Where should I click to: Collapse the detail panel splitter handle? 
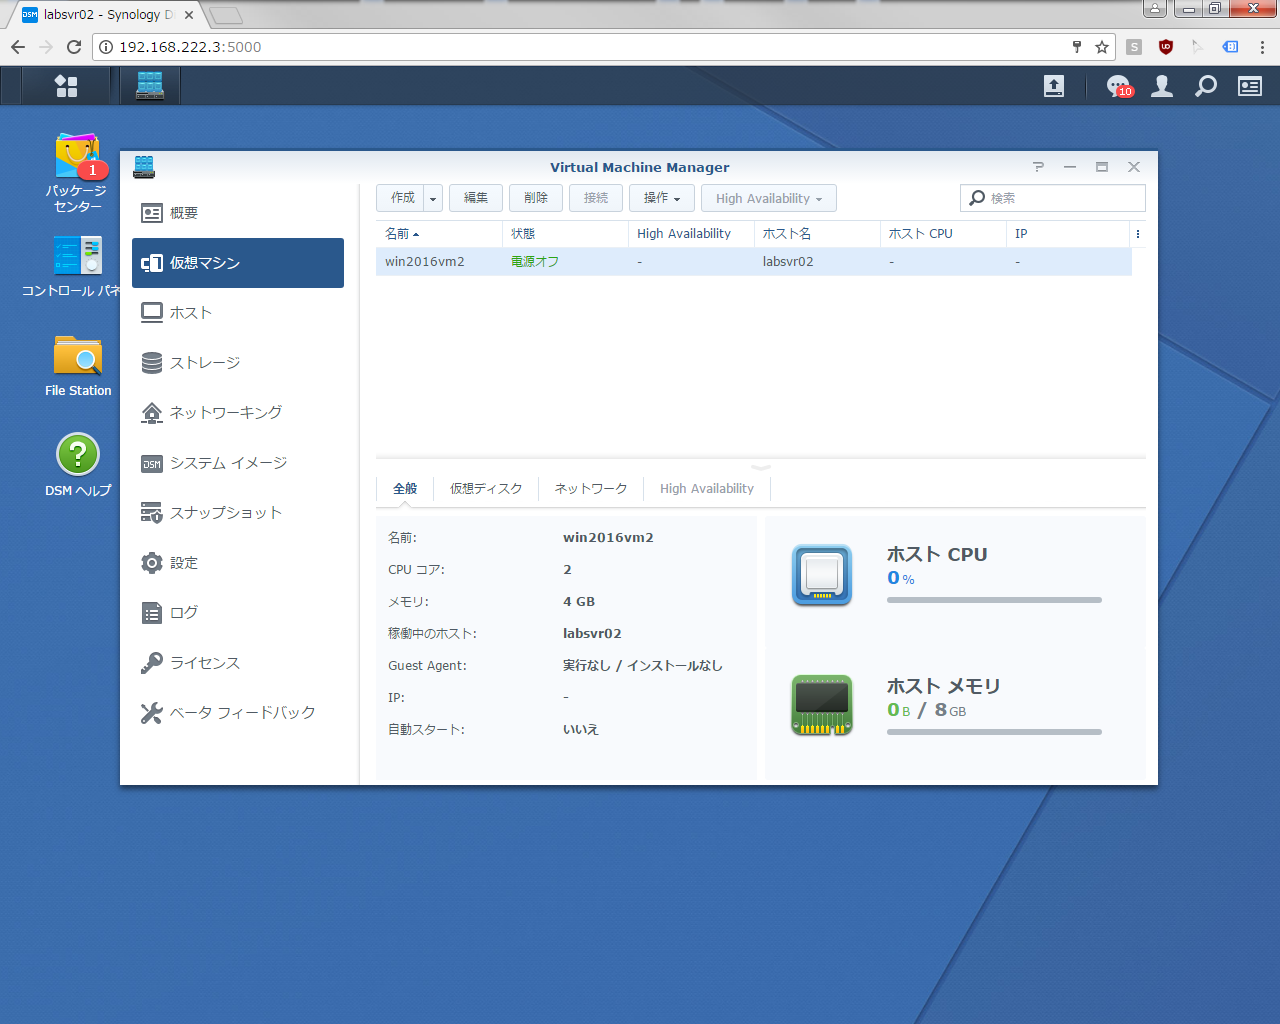(x=761, y=466)
